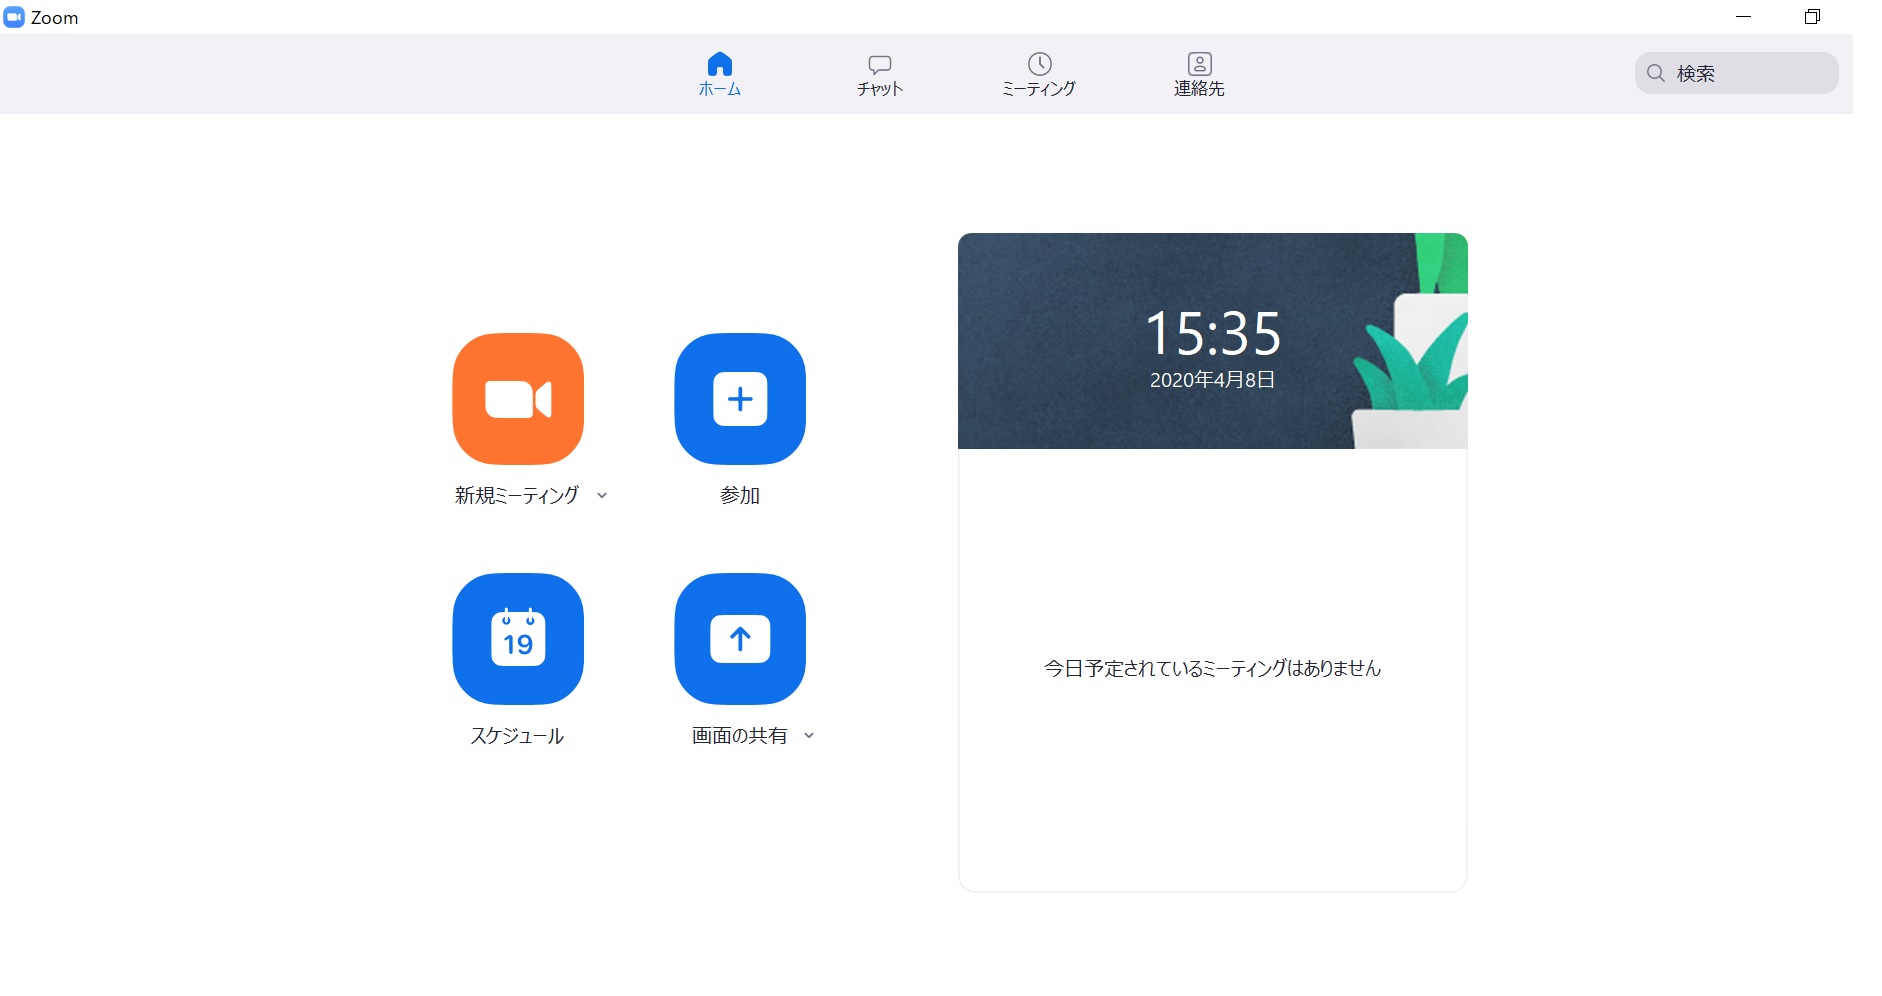Expand the 新規ミーティング dropdown chevron
This screenshot has width=1882, height=996.
click(602, 495)
